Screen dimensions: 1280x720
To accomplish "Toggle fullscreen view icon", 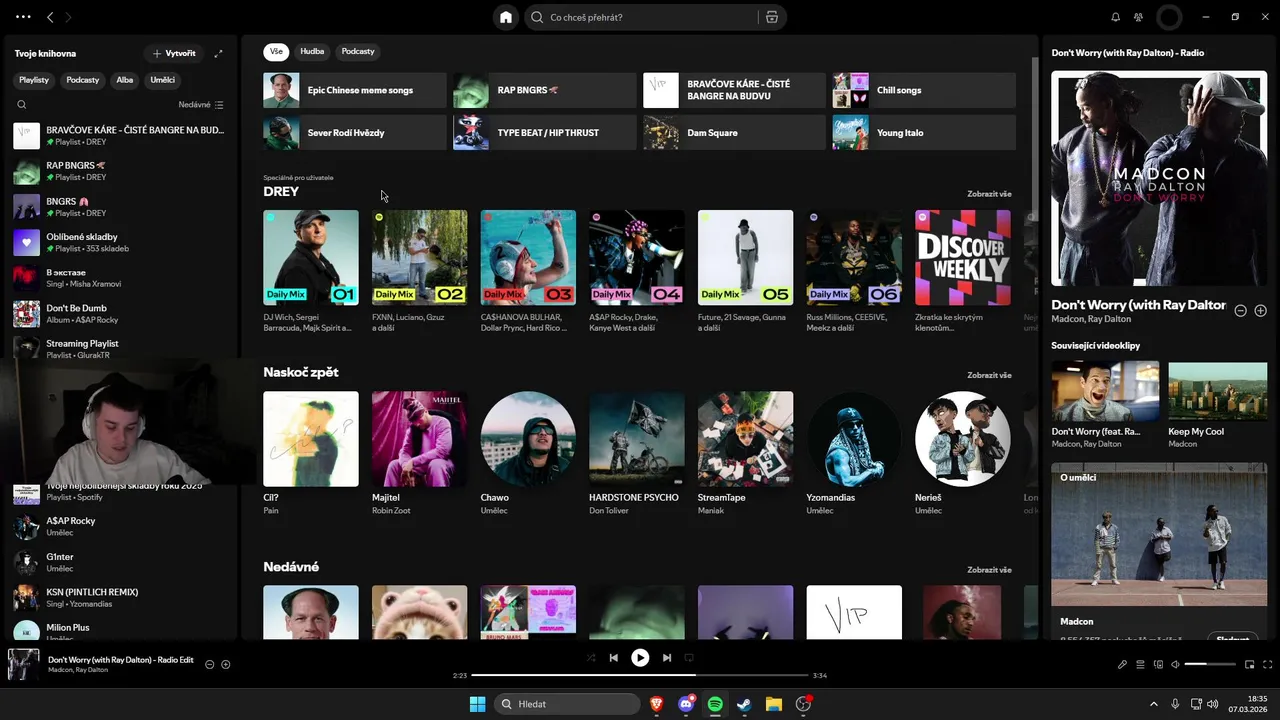I will tap(1267, 664).
